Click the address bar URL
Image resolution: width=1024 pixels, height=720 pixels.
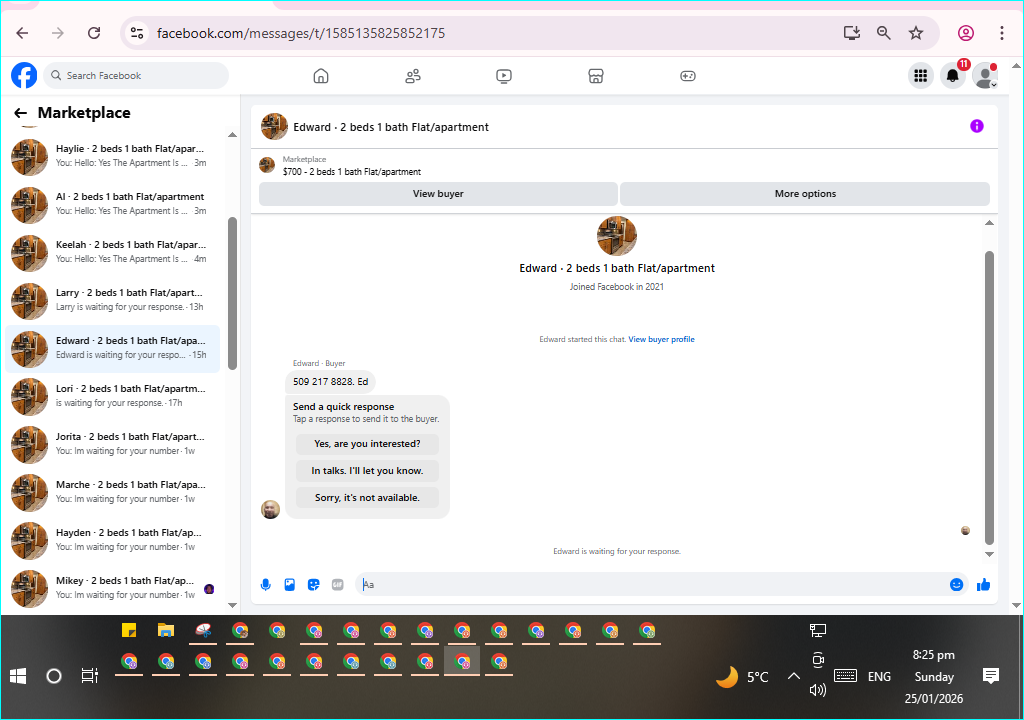coord(301,33)
